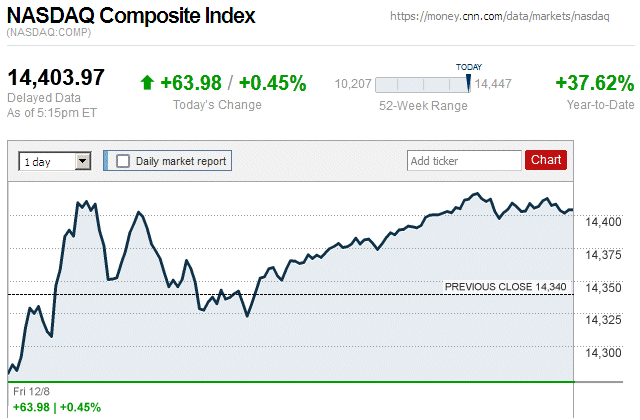
Task: Open the 1 day timeframe dropdown
Action: click(54, 160)
